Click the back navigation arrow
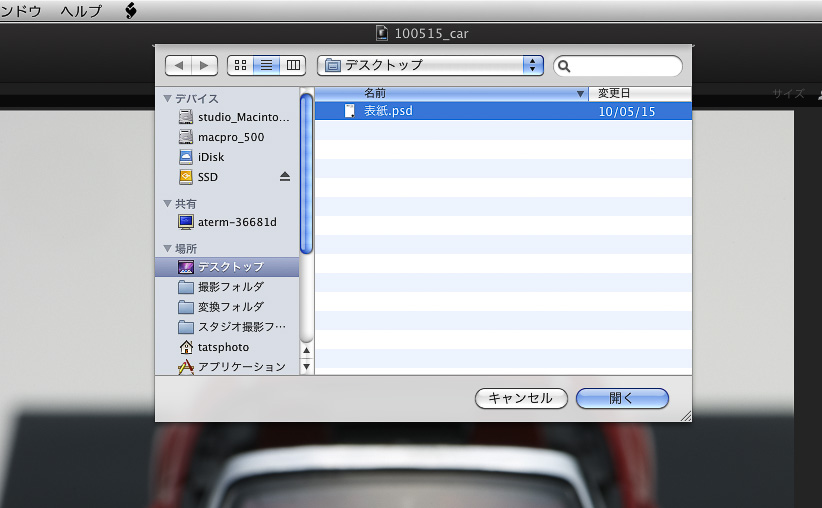This screenshot has height=508, width=822. pos(179,65)
